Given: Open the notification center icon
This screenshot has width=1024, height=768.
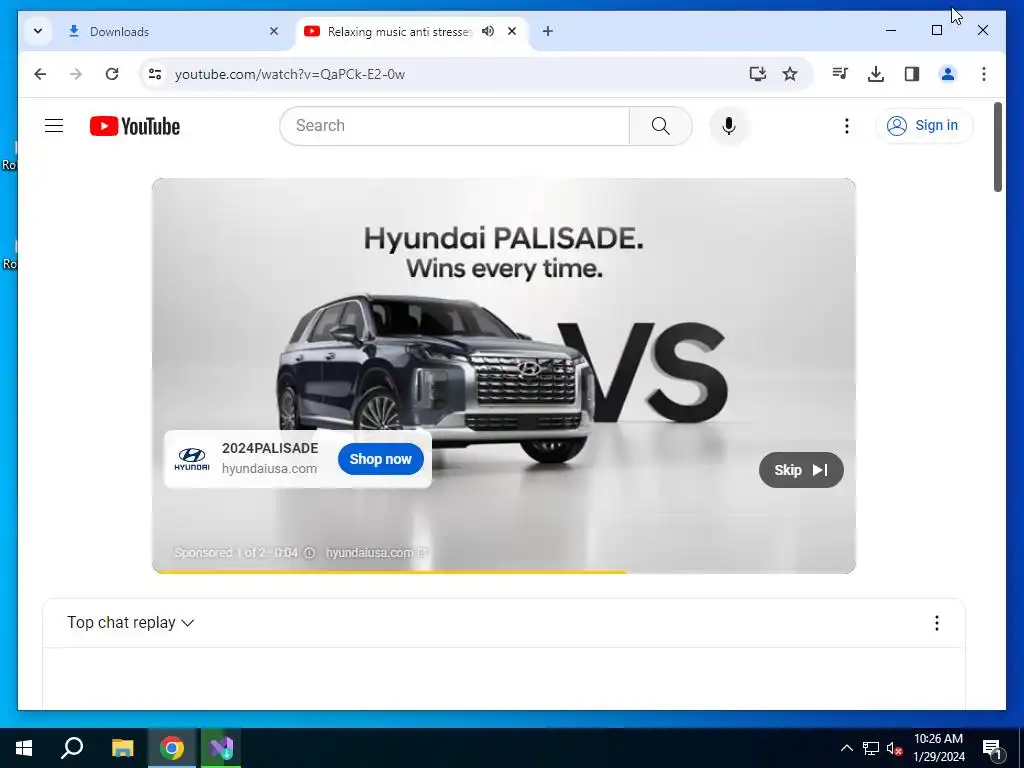Looking at the screenshot, I should (992, 748).
